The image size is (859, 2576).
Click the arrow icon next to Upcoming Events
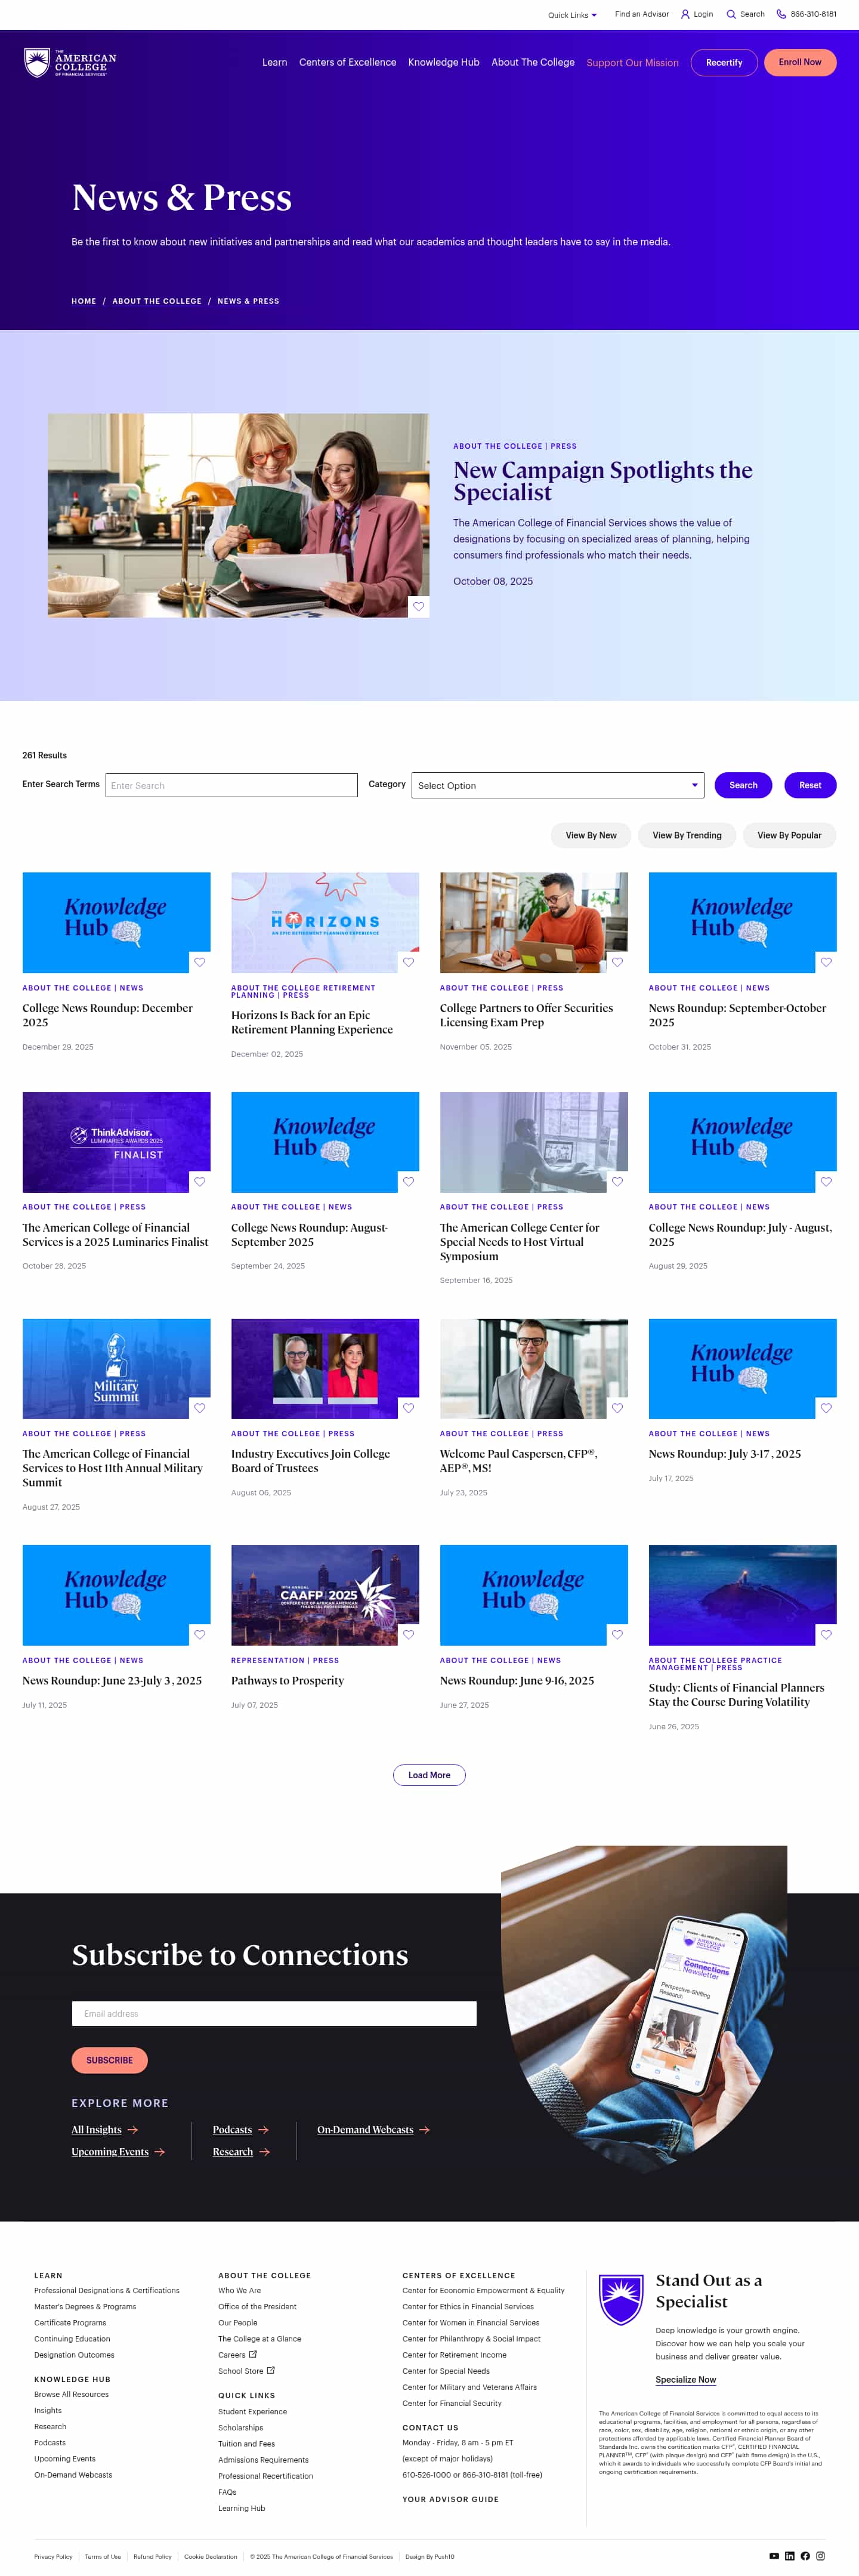[x=159, y=2152]
